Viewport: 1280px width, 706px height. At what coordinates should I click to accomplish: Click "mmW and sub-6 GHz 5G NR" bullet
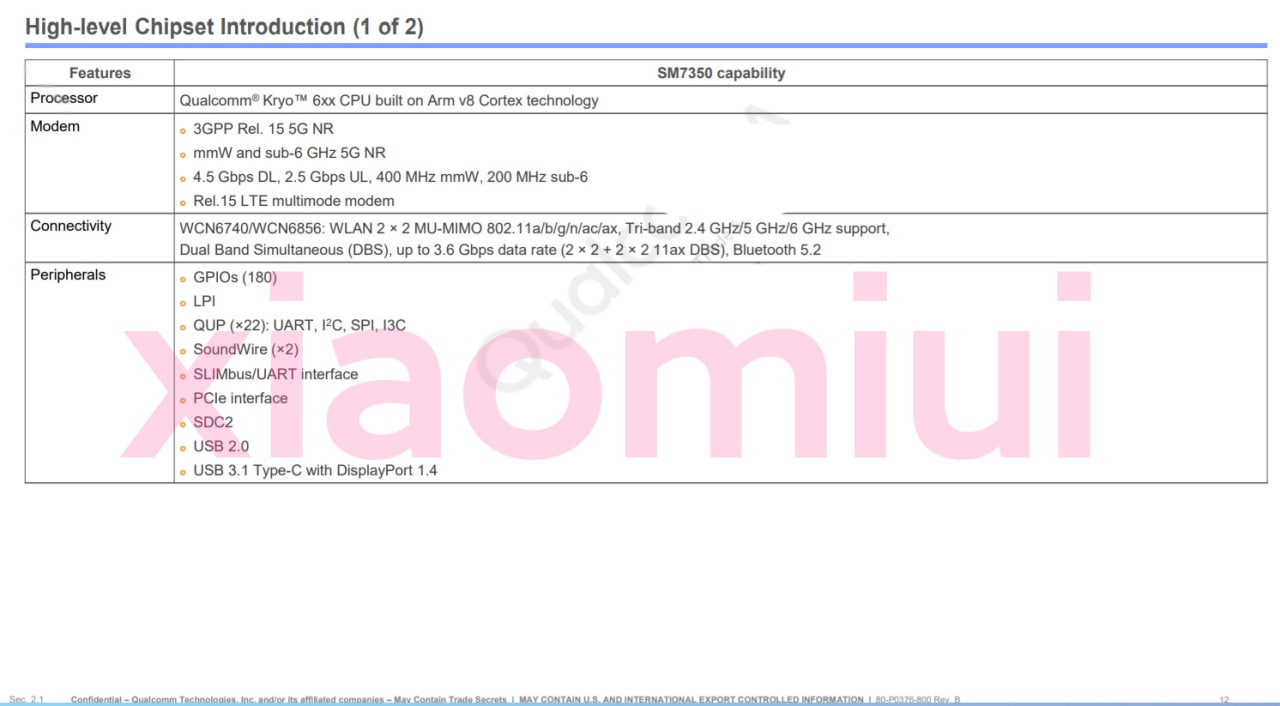pyautogui.click(x=289, y=153)
